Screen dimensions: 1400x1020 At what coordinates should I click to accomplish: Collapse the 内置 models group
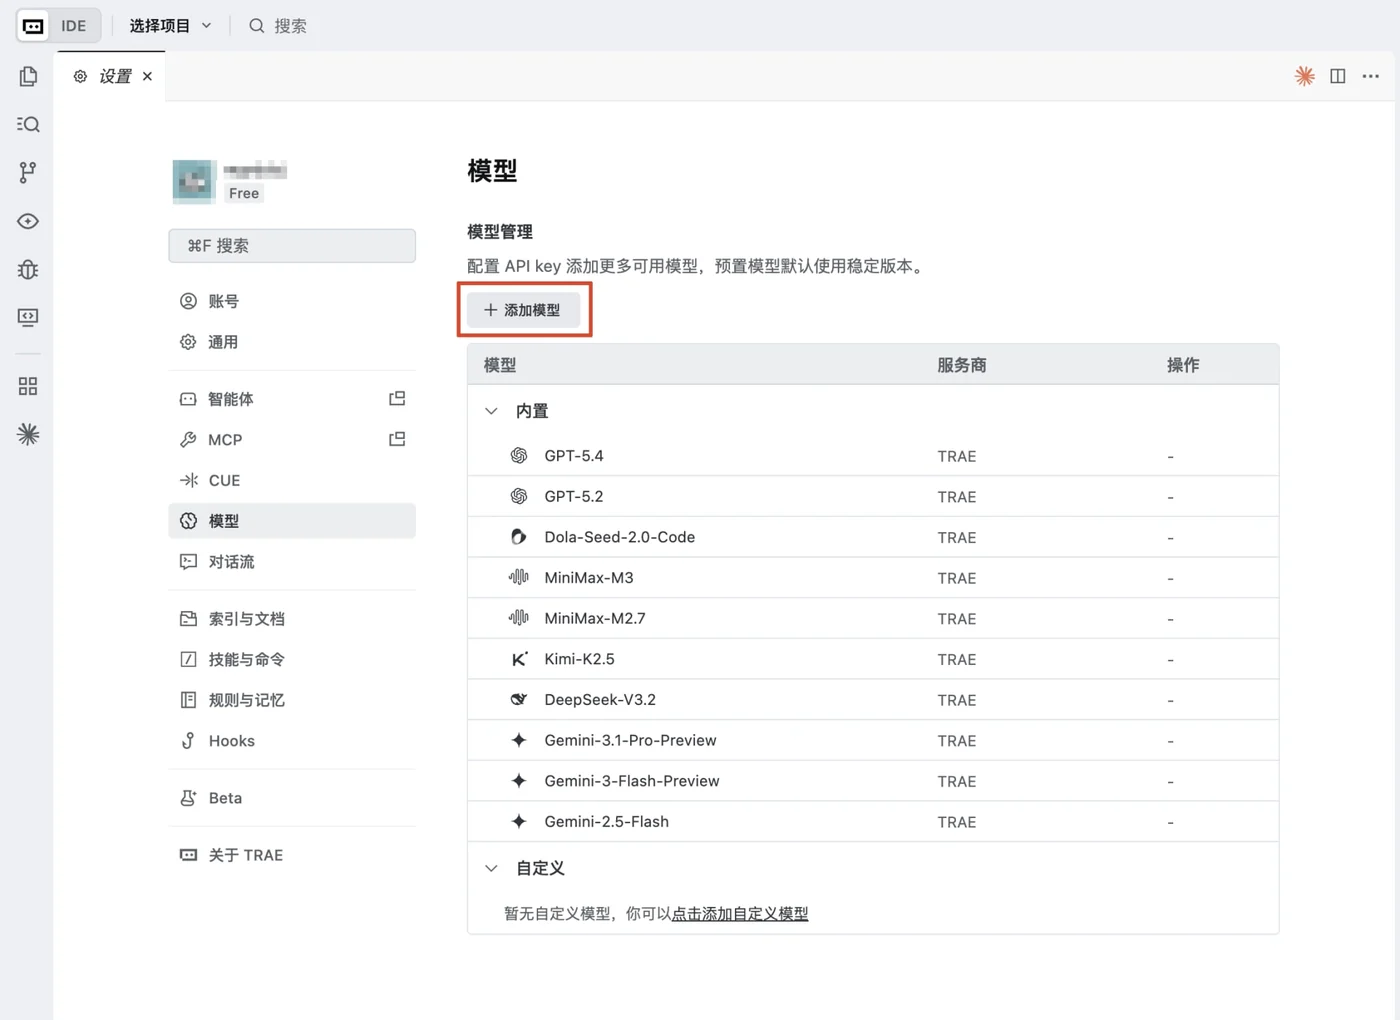coord(491,411)
